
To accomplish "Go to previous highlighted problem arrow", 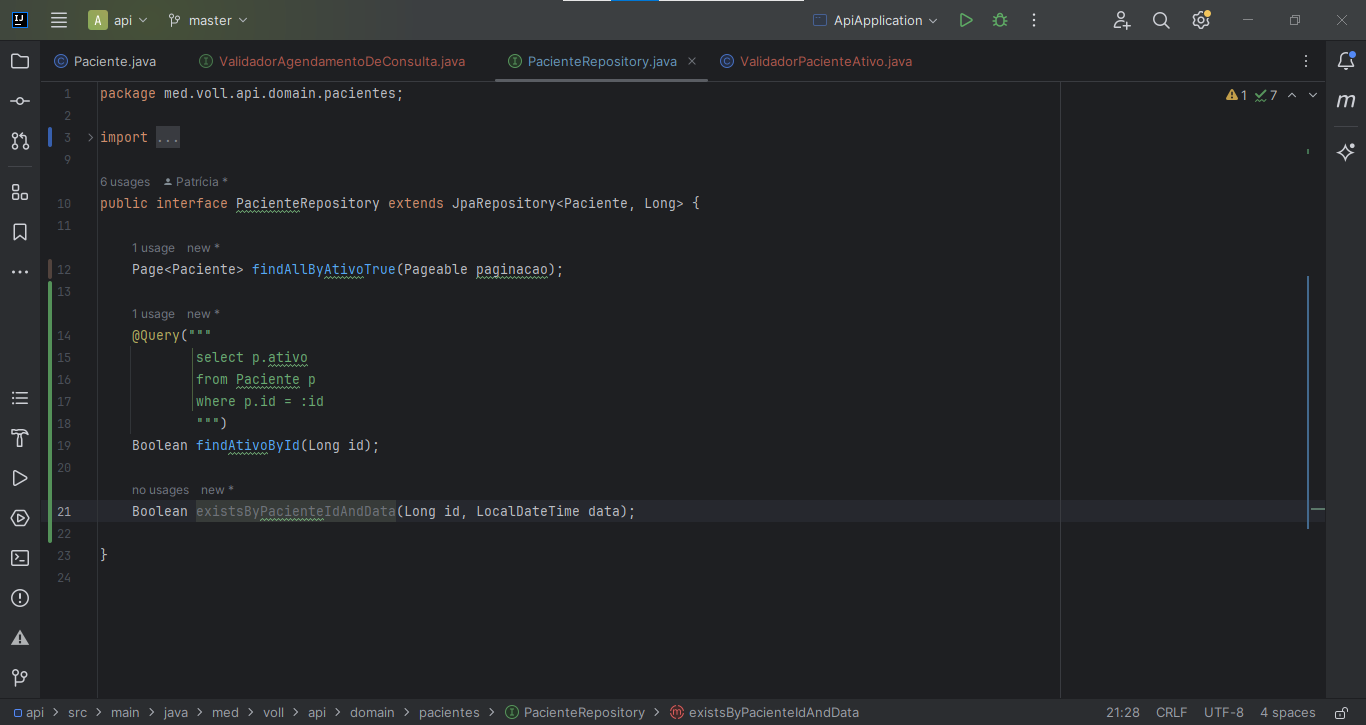I will [1292, 95].
